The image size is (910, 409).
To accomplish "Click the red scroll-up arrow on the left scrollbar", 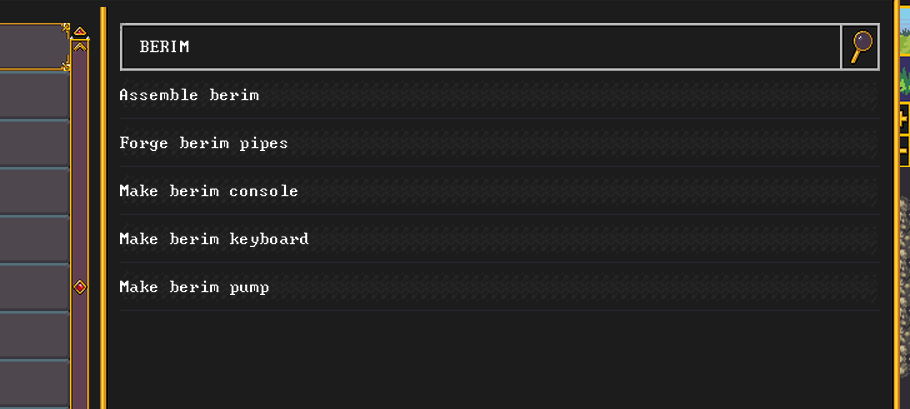I will tap(80, 31).
